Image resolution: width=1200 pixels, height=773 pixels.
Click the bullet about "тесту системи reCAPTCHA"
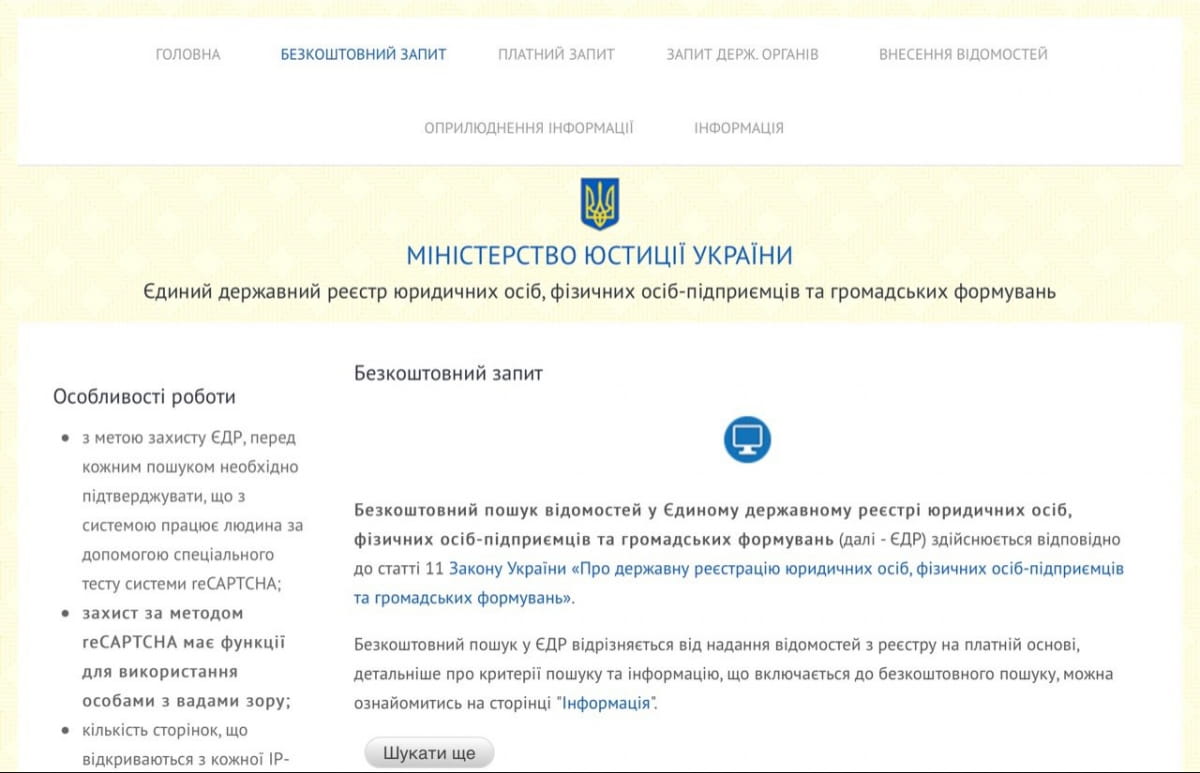coord(192,511)
